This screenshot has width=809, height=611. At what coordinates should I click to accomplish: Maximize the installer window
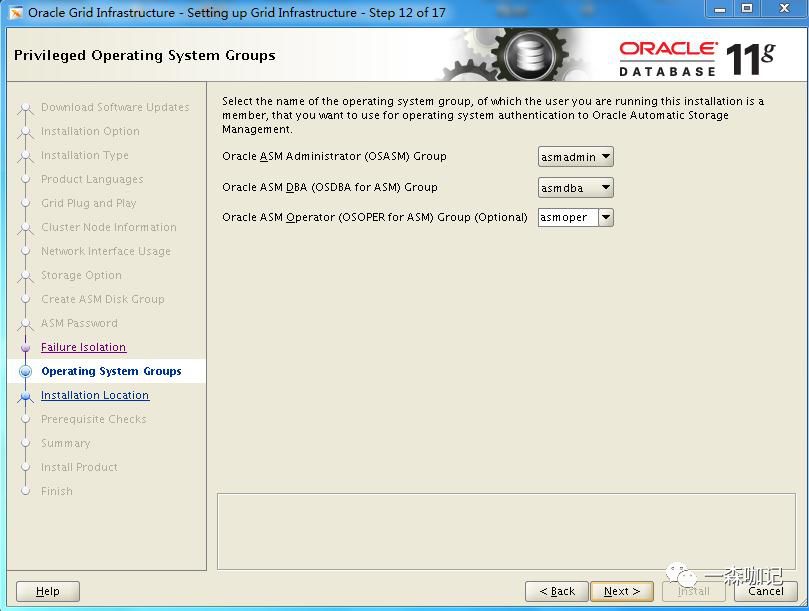pos(747,9)
